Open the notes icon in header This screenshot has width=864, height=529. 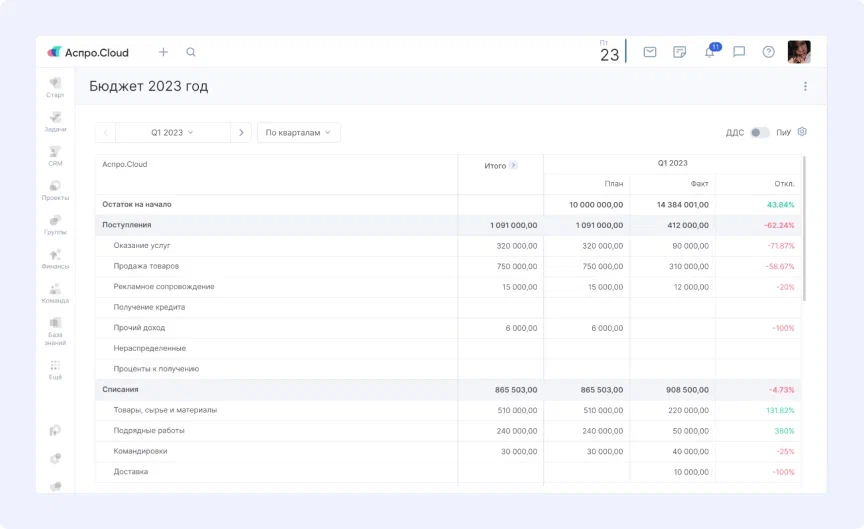tap(680, 52)
